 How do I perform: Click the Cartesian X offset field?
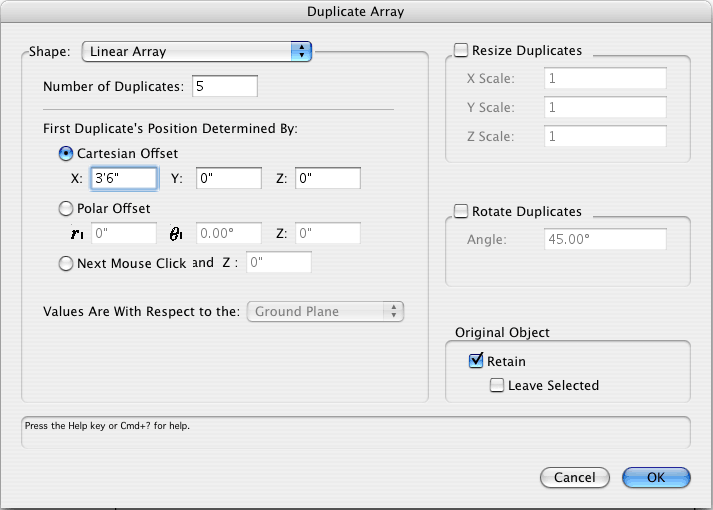124,179
